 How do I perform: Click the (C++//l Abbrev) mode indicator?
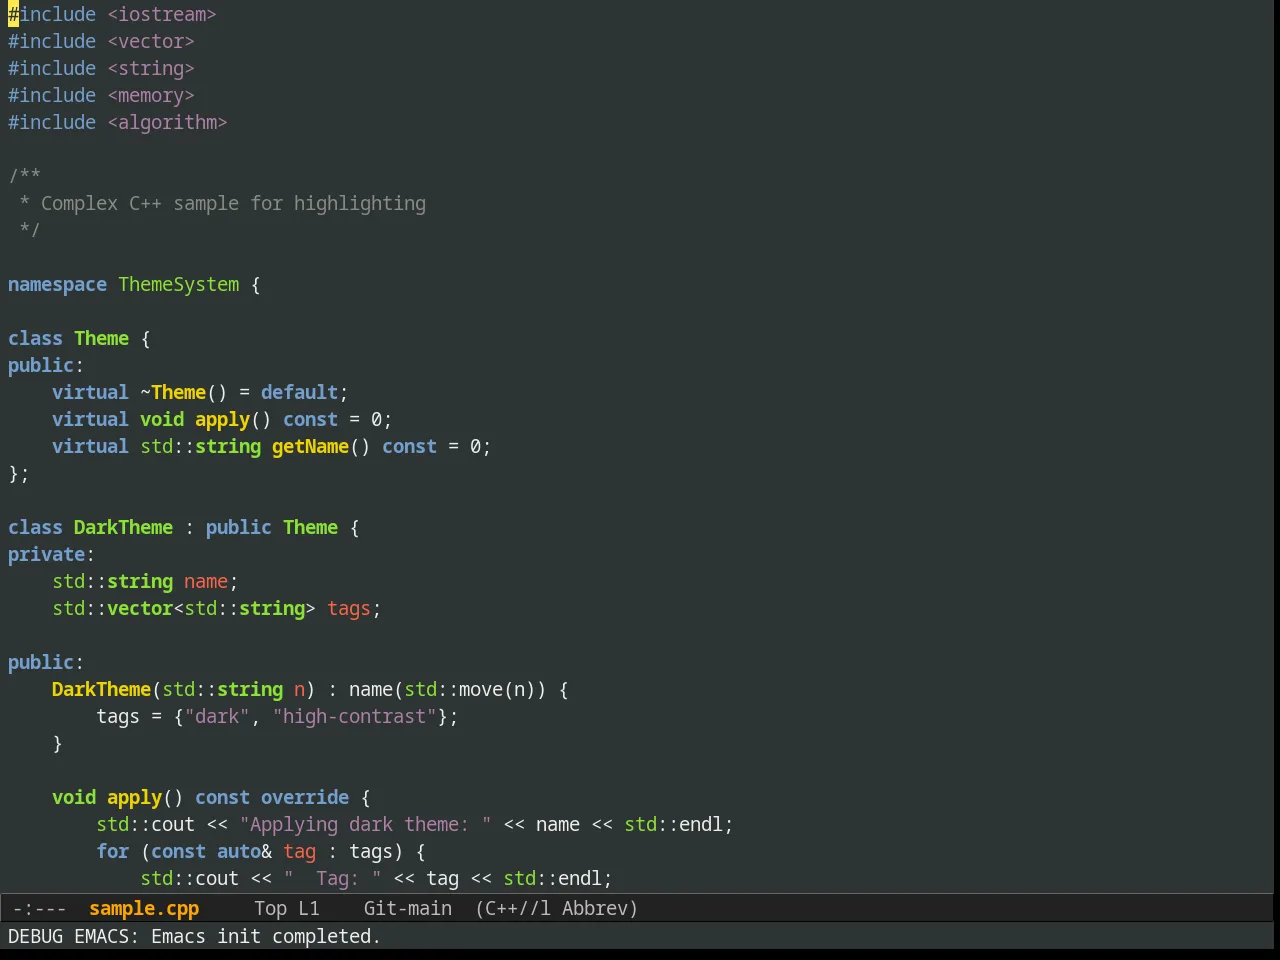557,908
